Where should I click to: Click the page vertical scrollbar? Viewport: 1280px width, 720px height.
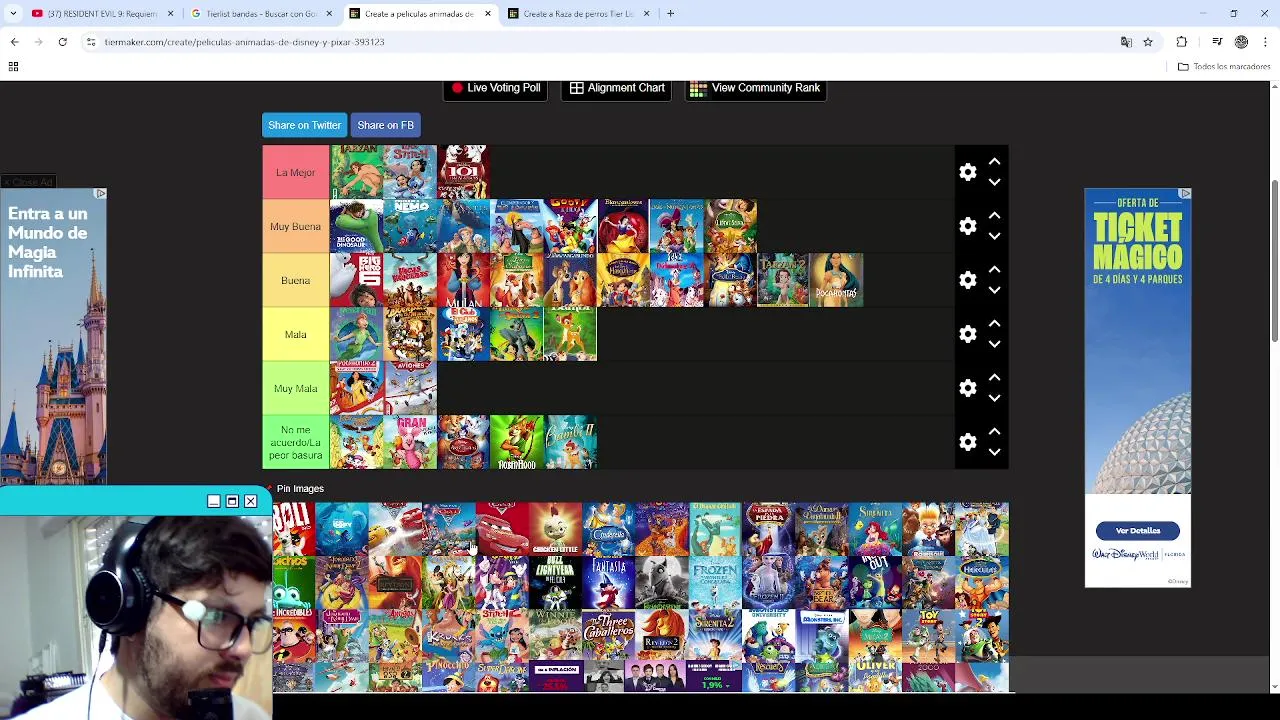pyautogui.click(x=1273, y=263)
